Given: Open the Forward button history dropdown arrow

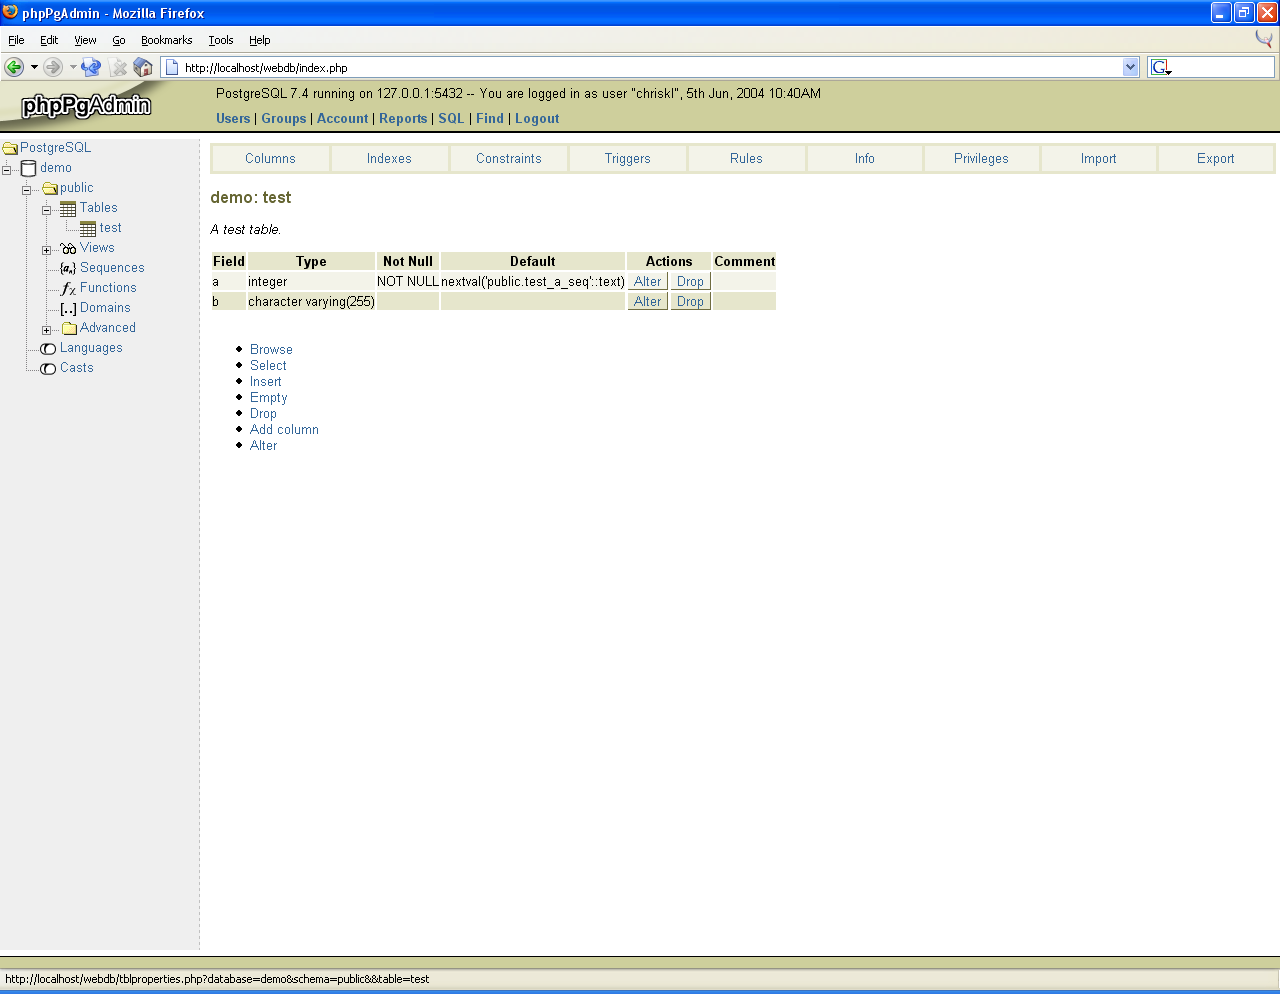Looking at the screenshot, I should pyautogui.click(x=73, y=67).
